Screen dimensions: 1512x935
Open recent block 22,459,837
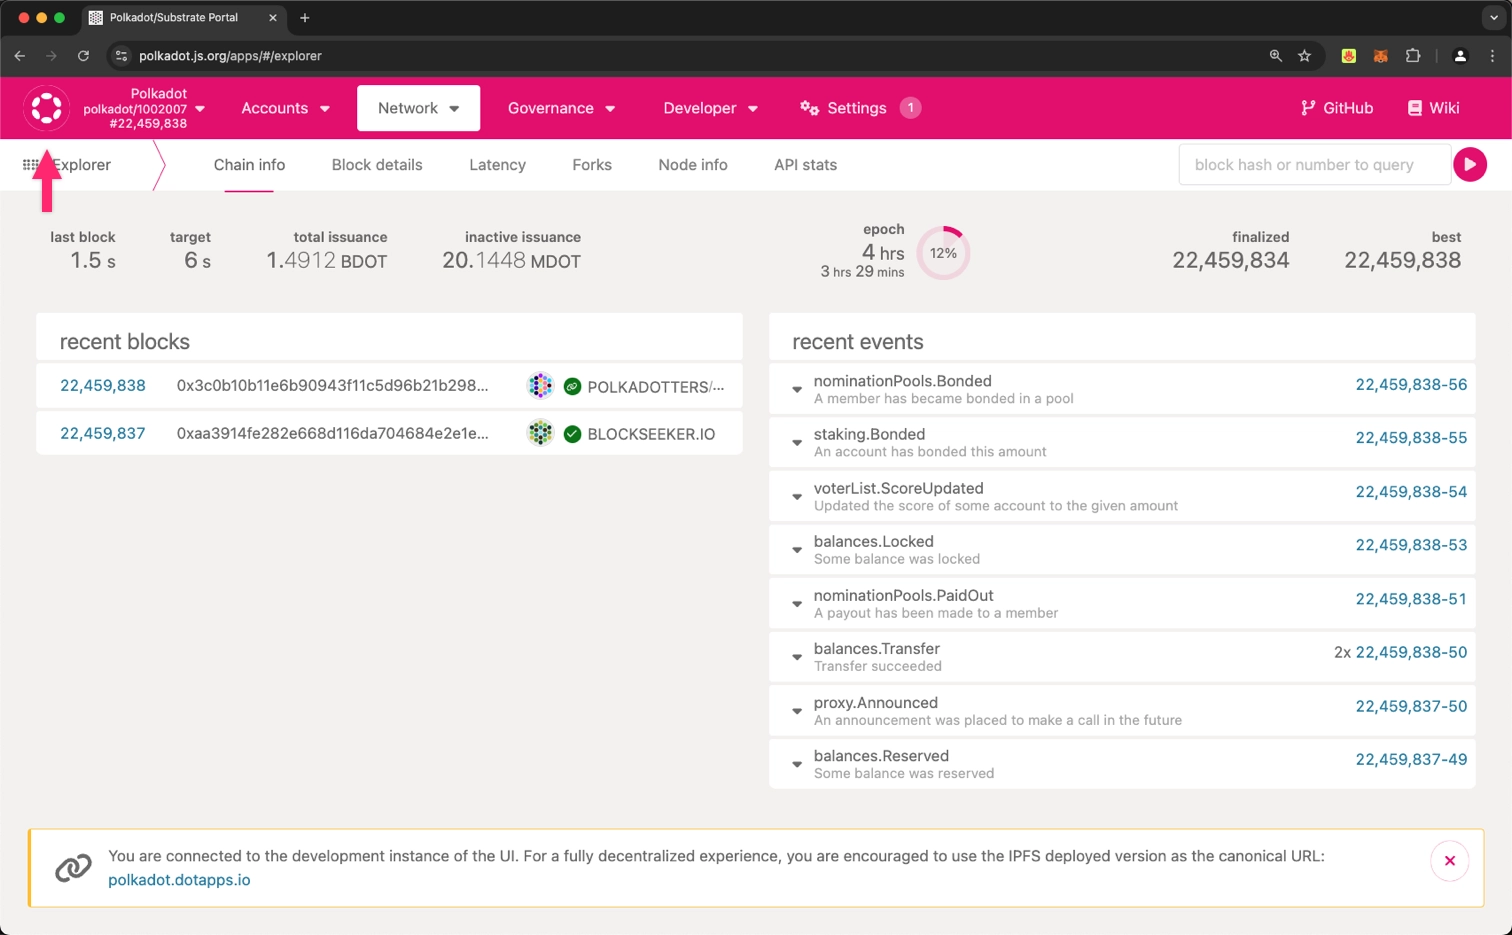[103, 433]
